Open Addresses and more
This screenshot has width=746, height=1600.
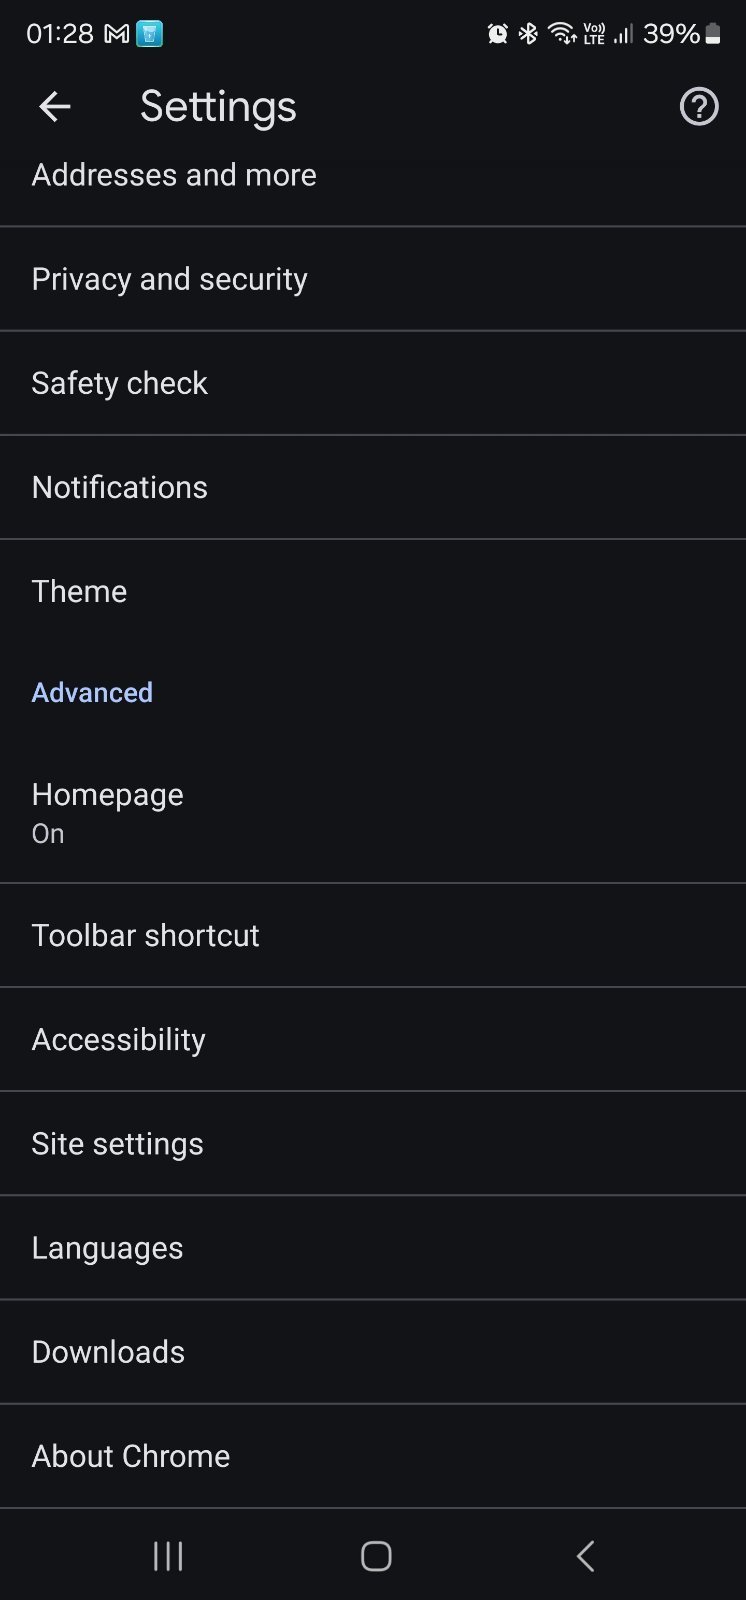pyautogui.click(x=174, y=176)
